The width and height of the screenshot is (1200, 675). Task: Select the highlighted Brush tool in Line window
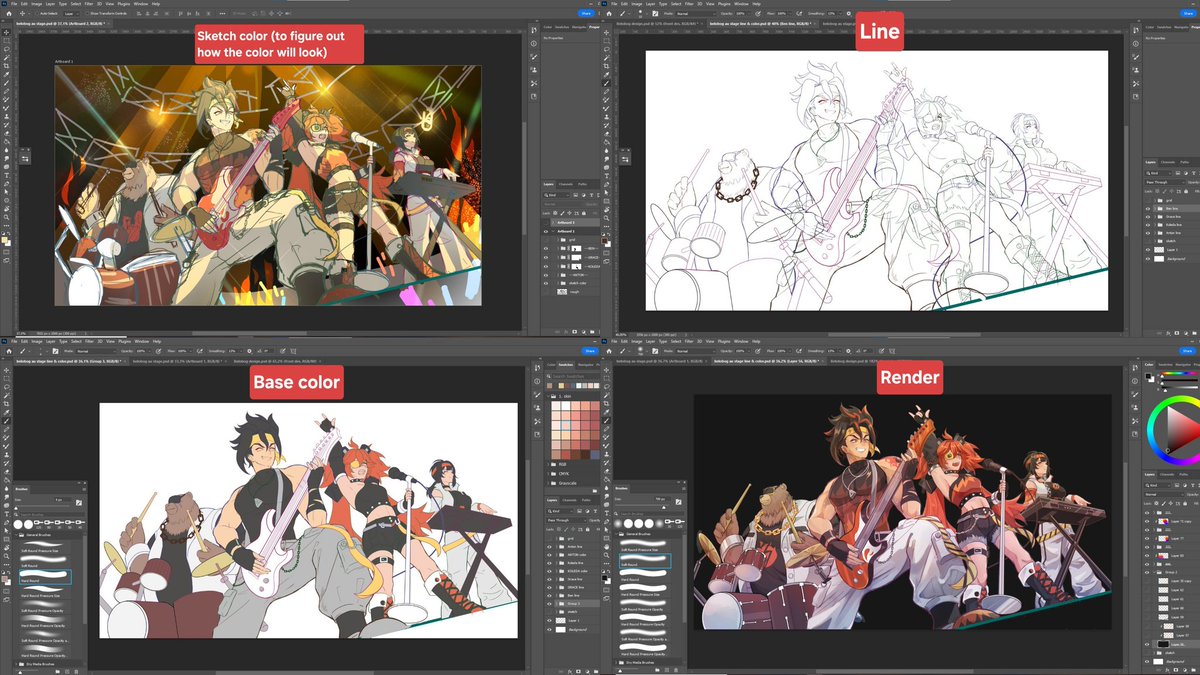606,83
